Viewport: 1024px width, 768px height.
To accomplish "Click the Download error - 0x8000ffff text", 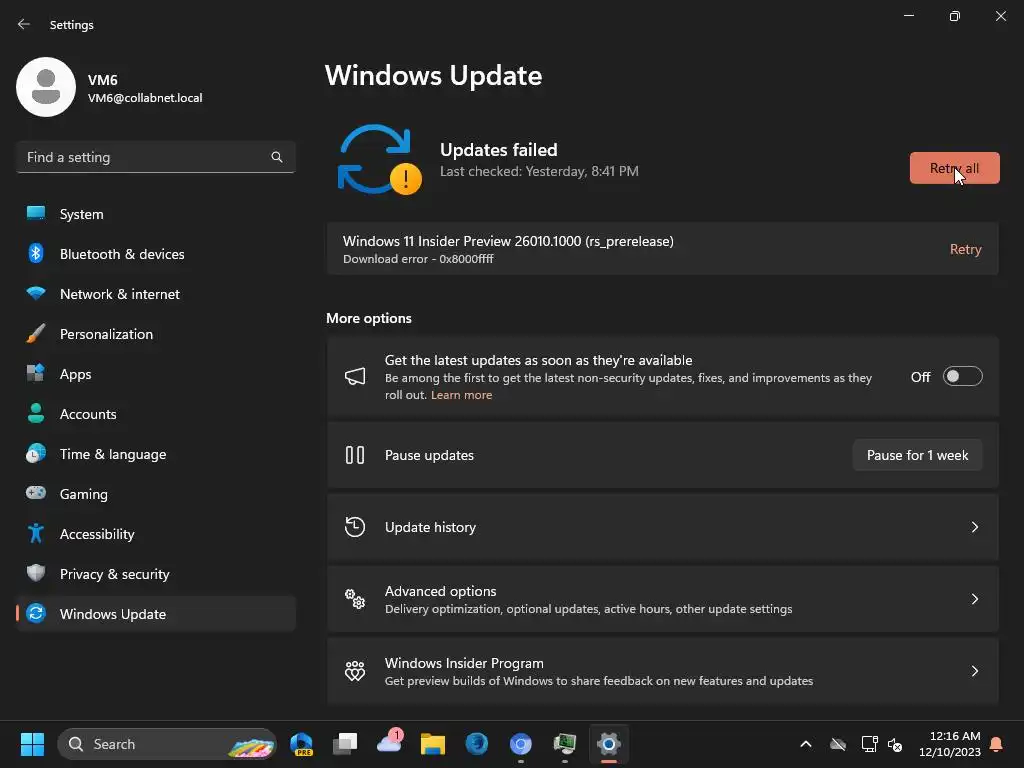I will pyautogui.click(x=418, y=259).
